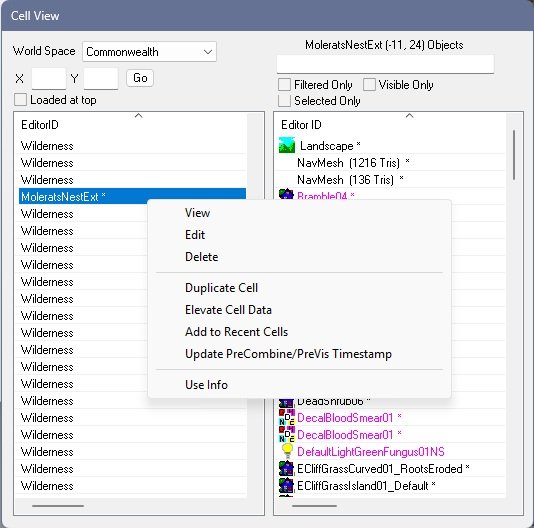Viewport: 534px width, 528px height.
Task: Select the MoleratsNestExt * cell row
Action: [x=132, y=197]
